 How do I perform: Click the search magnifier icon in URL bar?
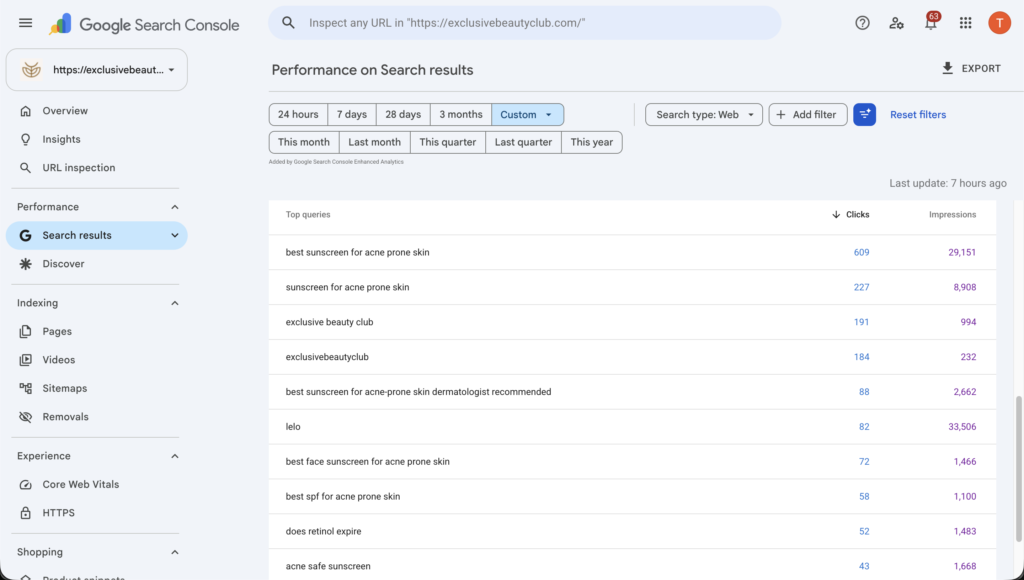pyautogui.click(x=288, y=23)
